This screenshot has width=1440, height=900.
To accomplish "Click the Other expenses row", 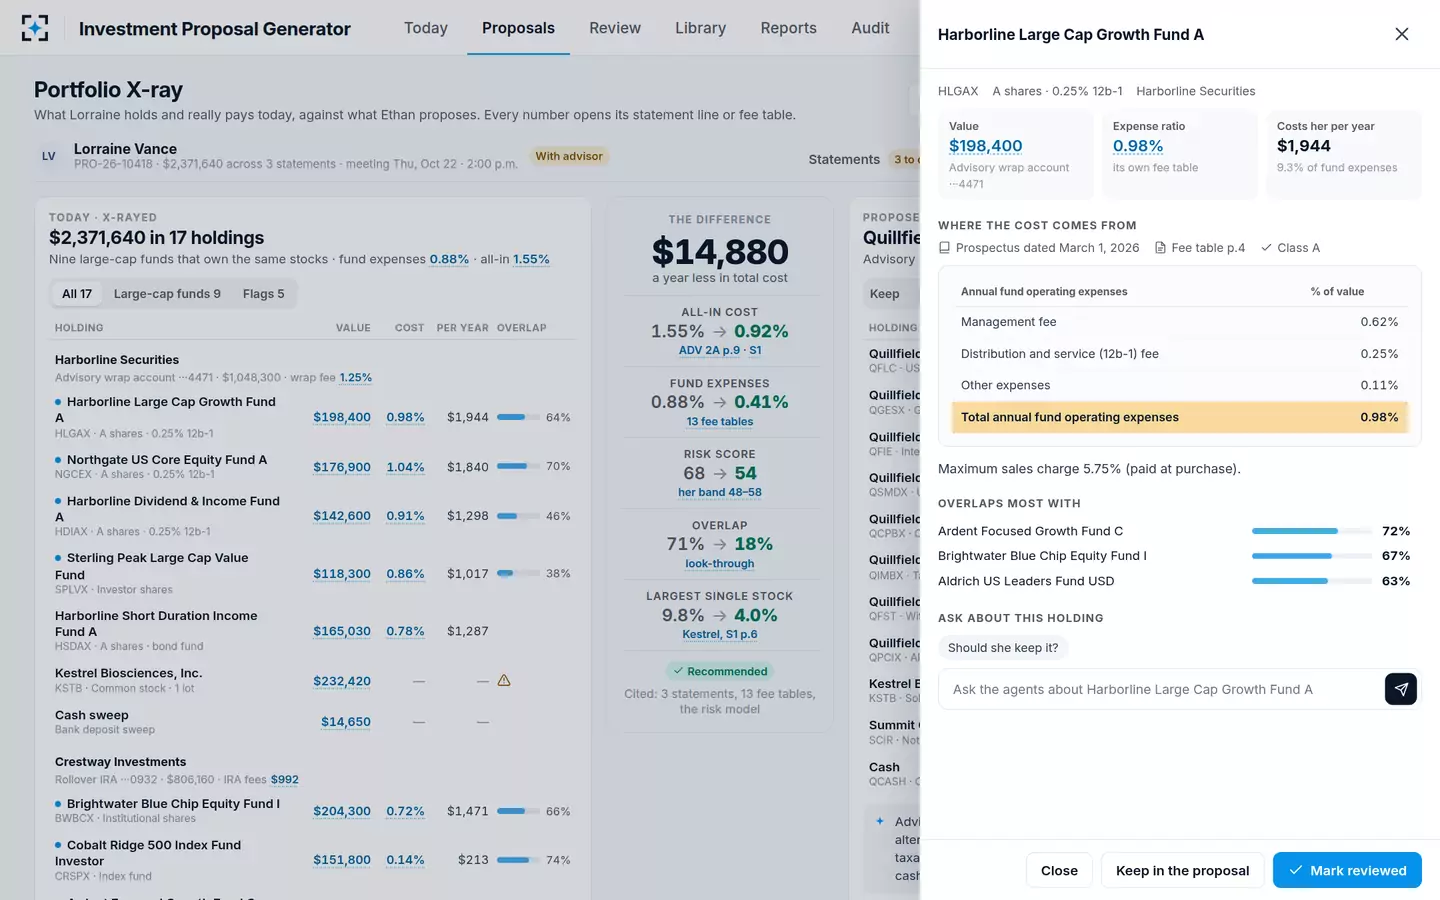I will pyautogui.click(x=1179, y=385).
